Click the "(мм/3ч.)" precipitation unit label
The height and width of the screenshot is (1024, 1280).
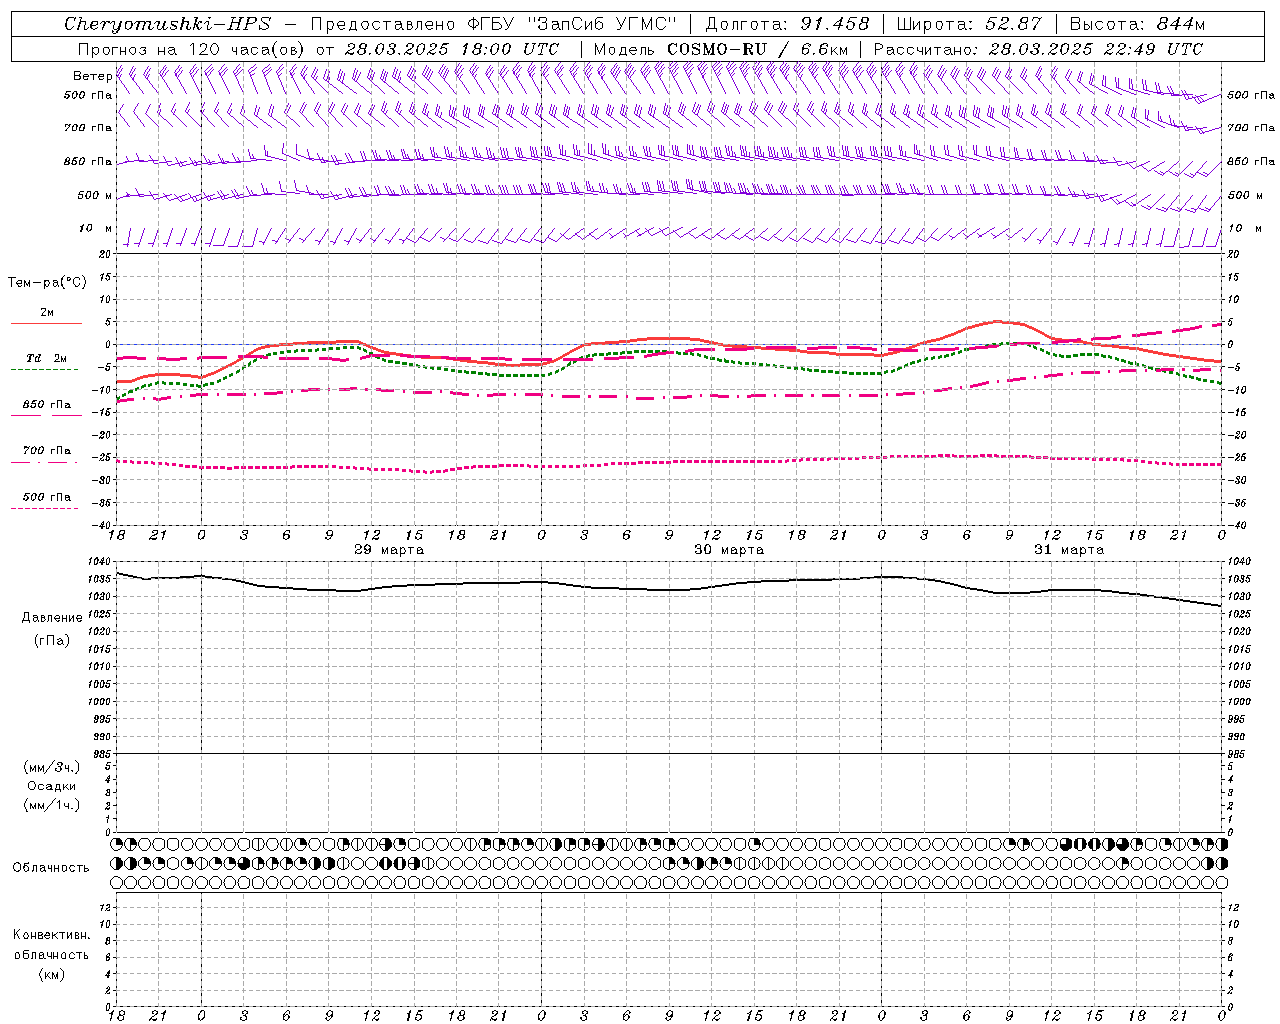(52, 767)
